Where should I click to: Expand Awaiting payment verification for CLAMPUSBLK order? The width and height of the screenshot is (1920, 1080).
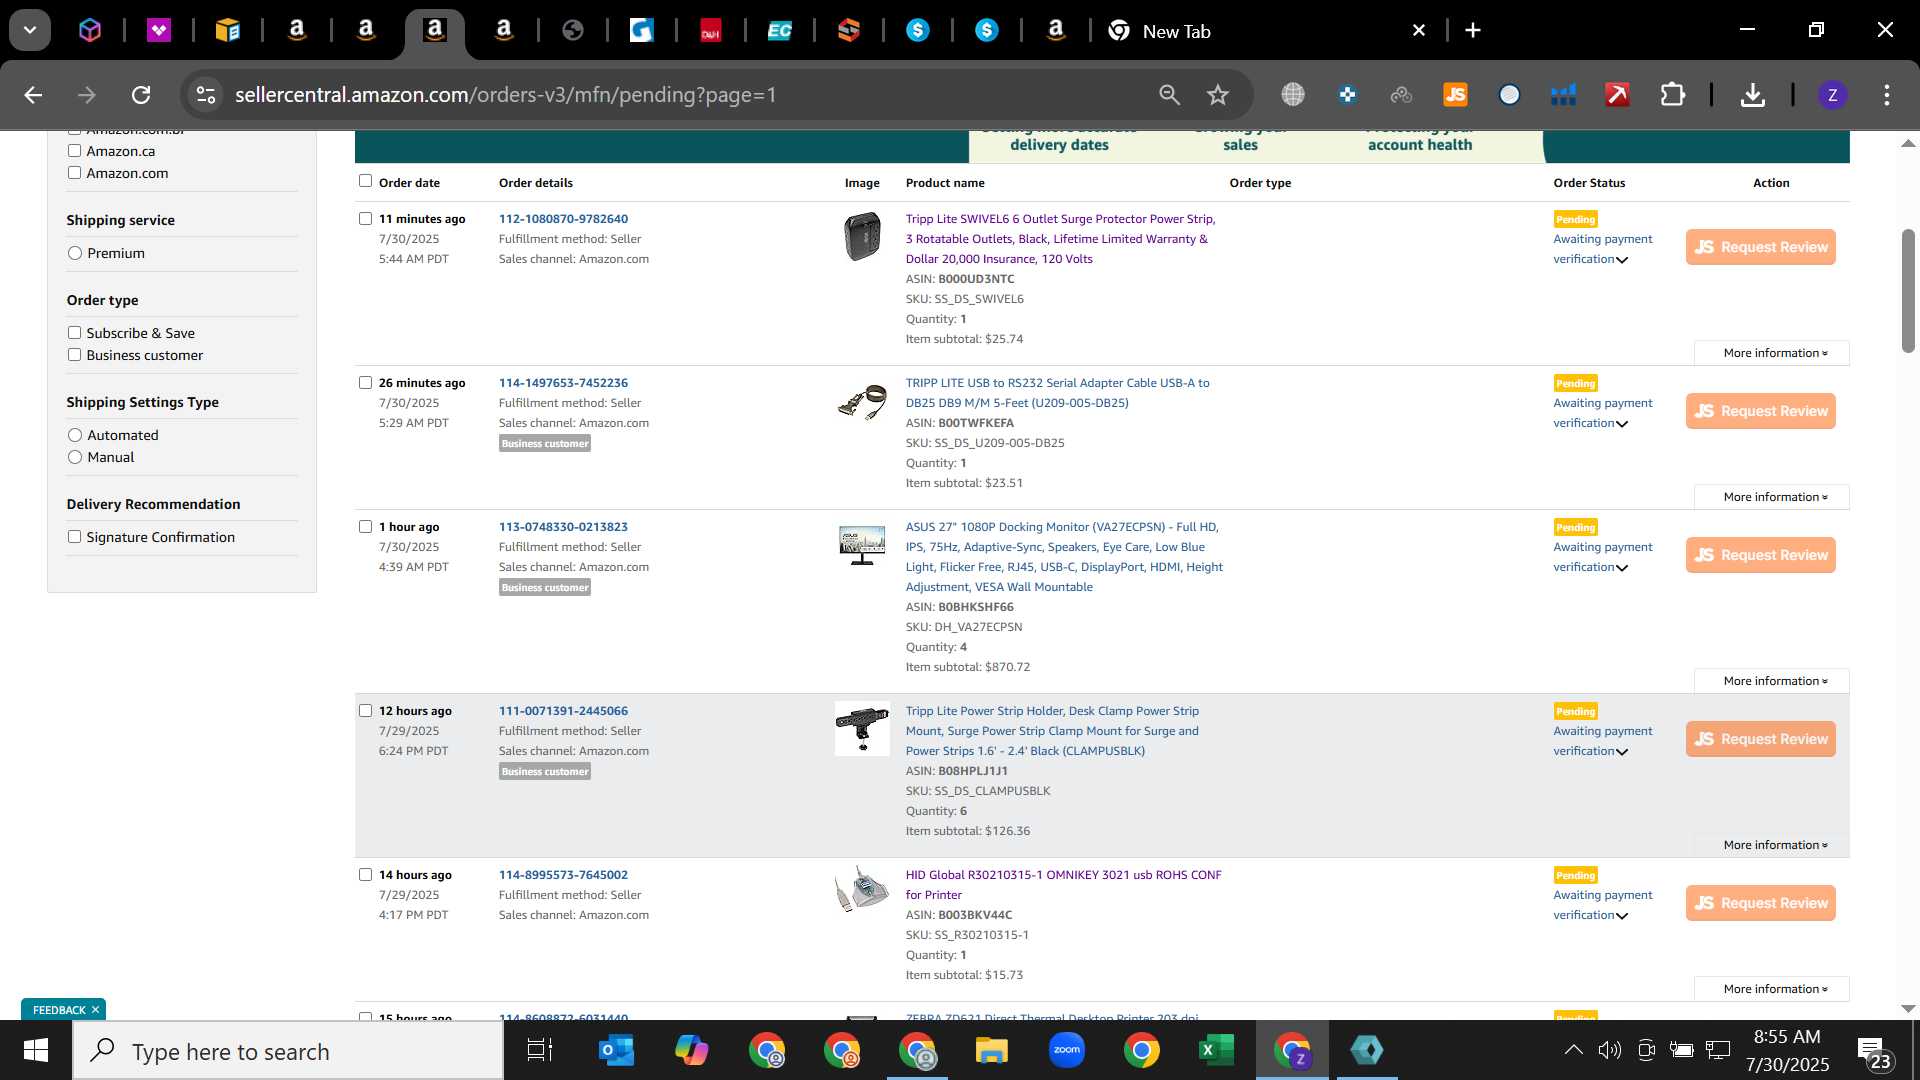pos(1603,741)
